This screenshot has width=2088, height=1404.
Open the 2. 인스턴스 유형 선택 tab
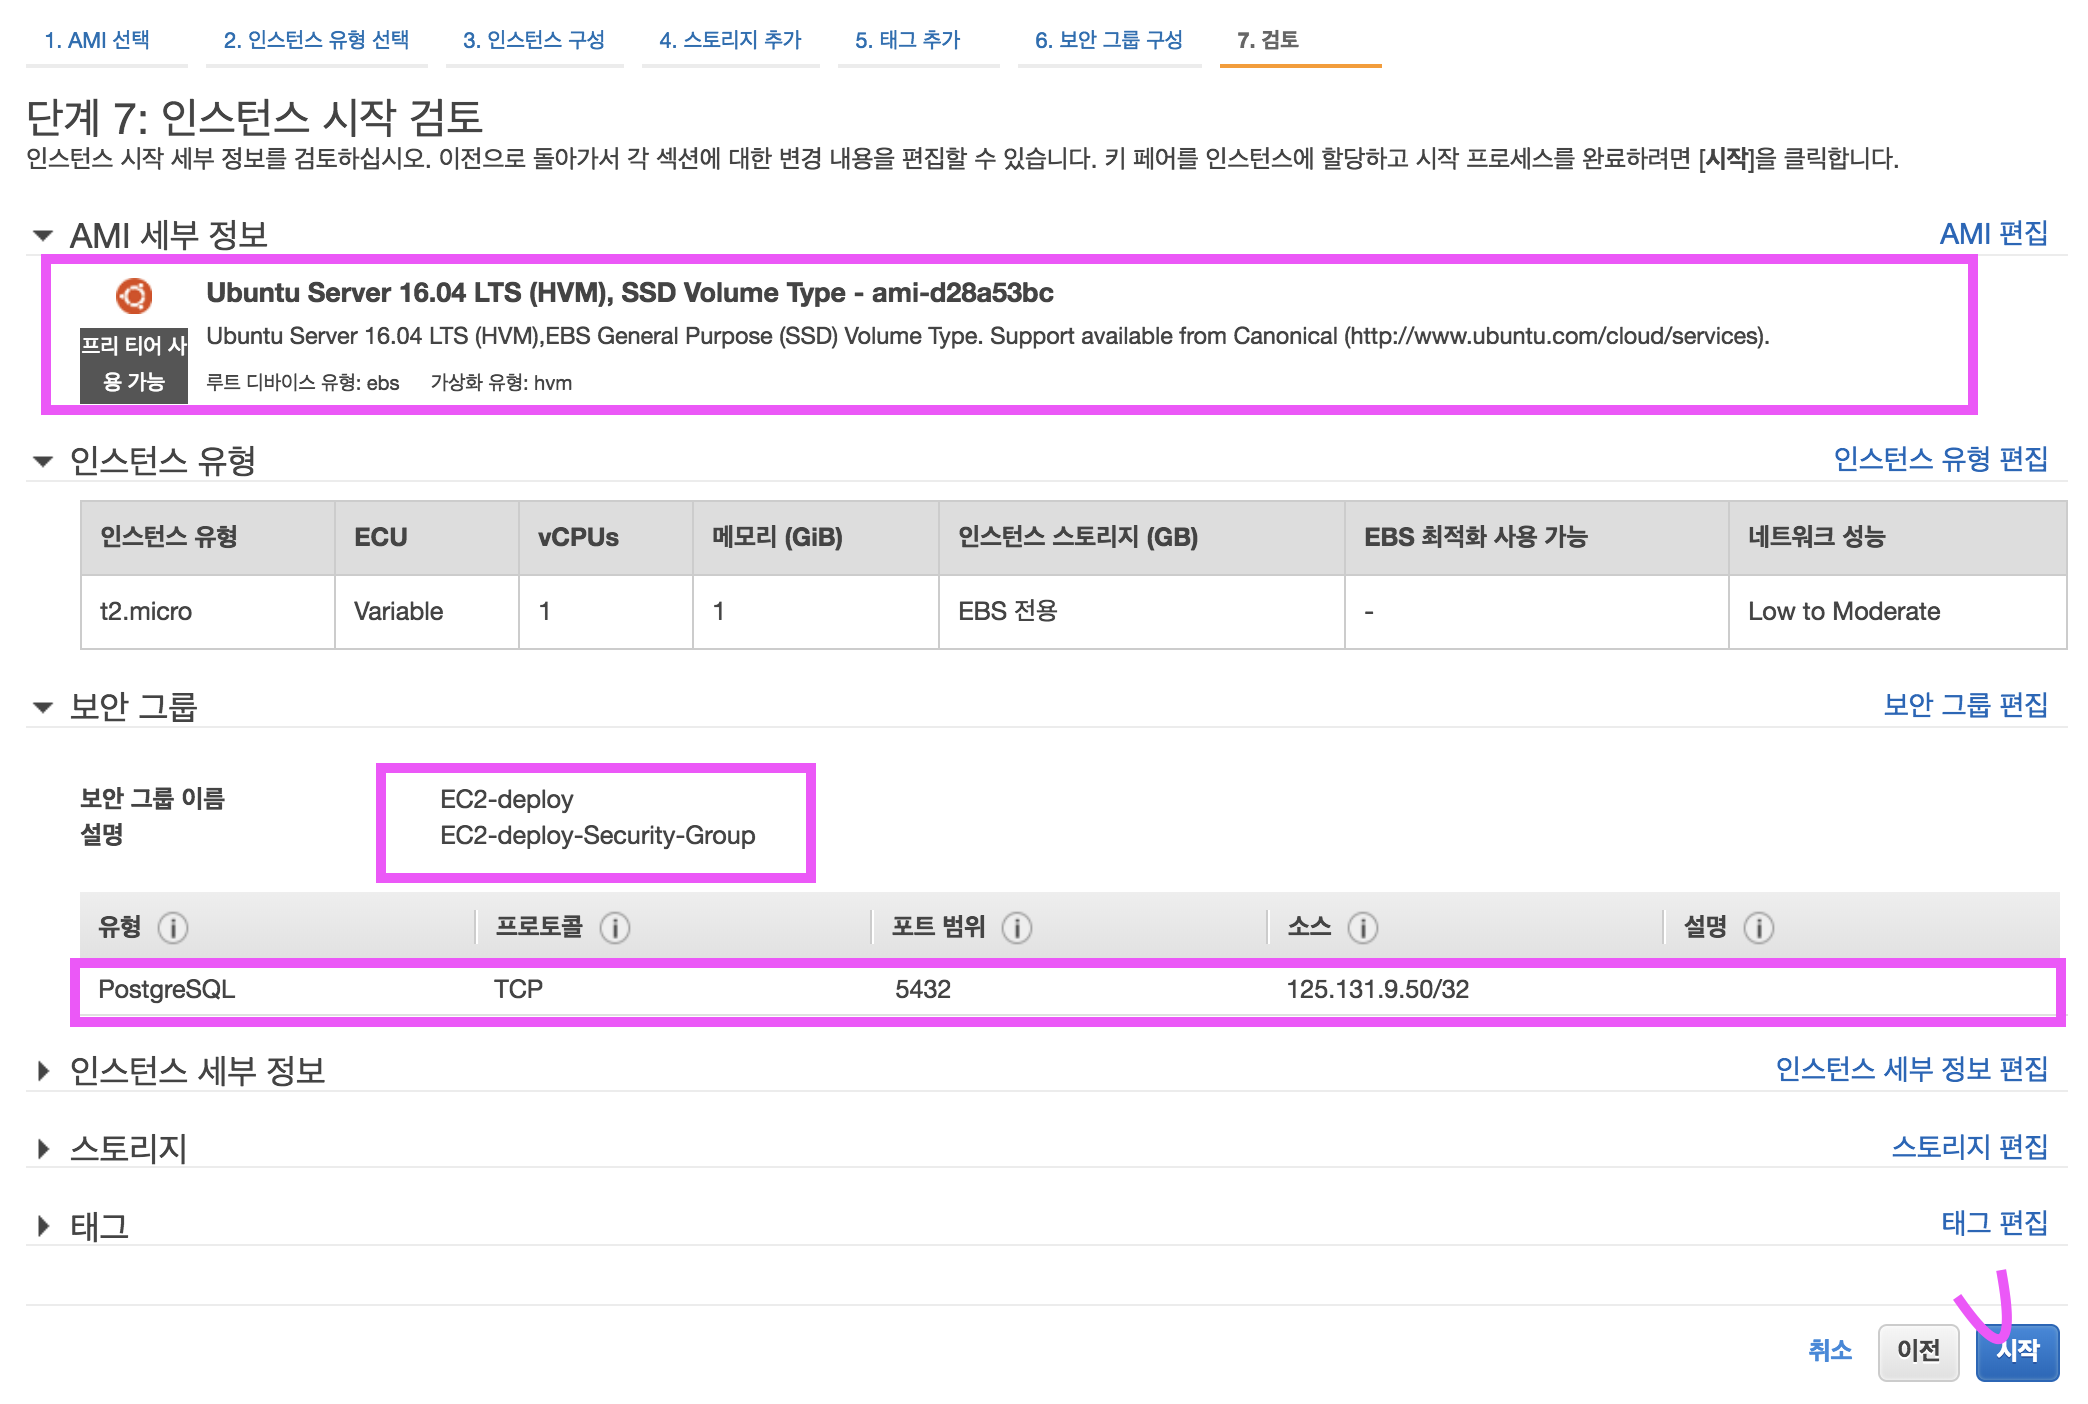(316, 40)
